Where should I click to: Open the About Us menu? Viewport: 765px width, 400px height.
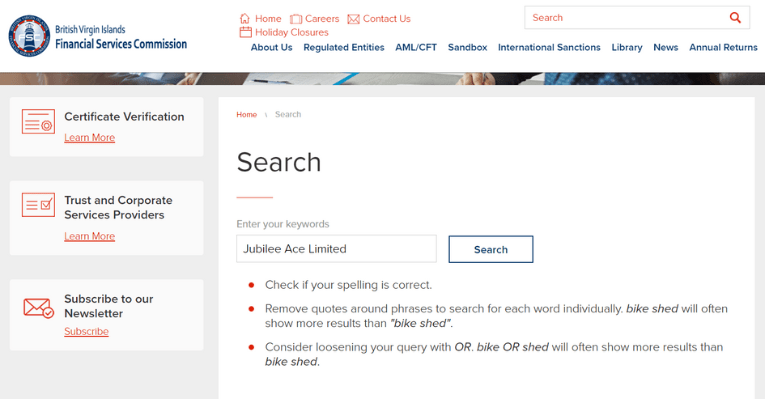point(271,47)
